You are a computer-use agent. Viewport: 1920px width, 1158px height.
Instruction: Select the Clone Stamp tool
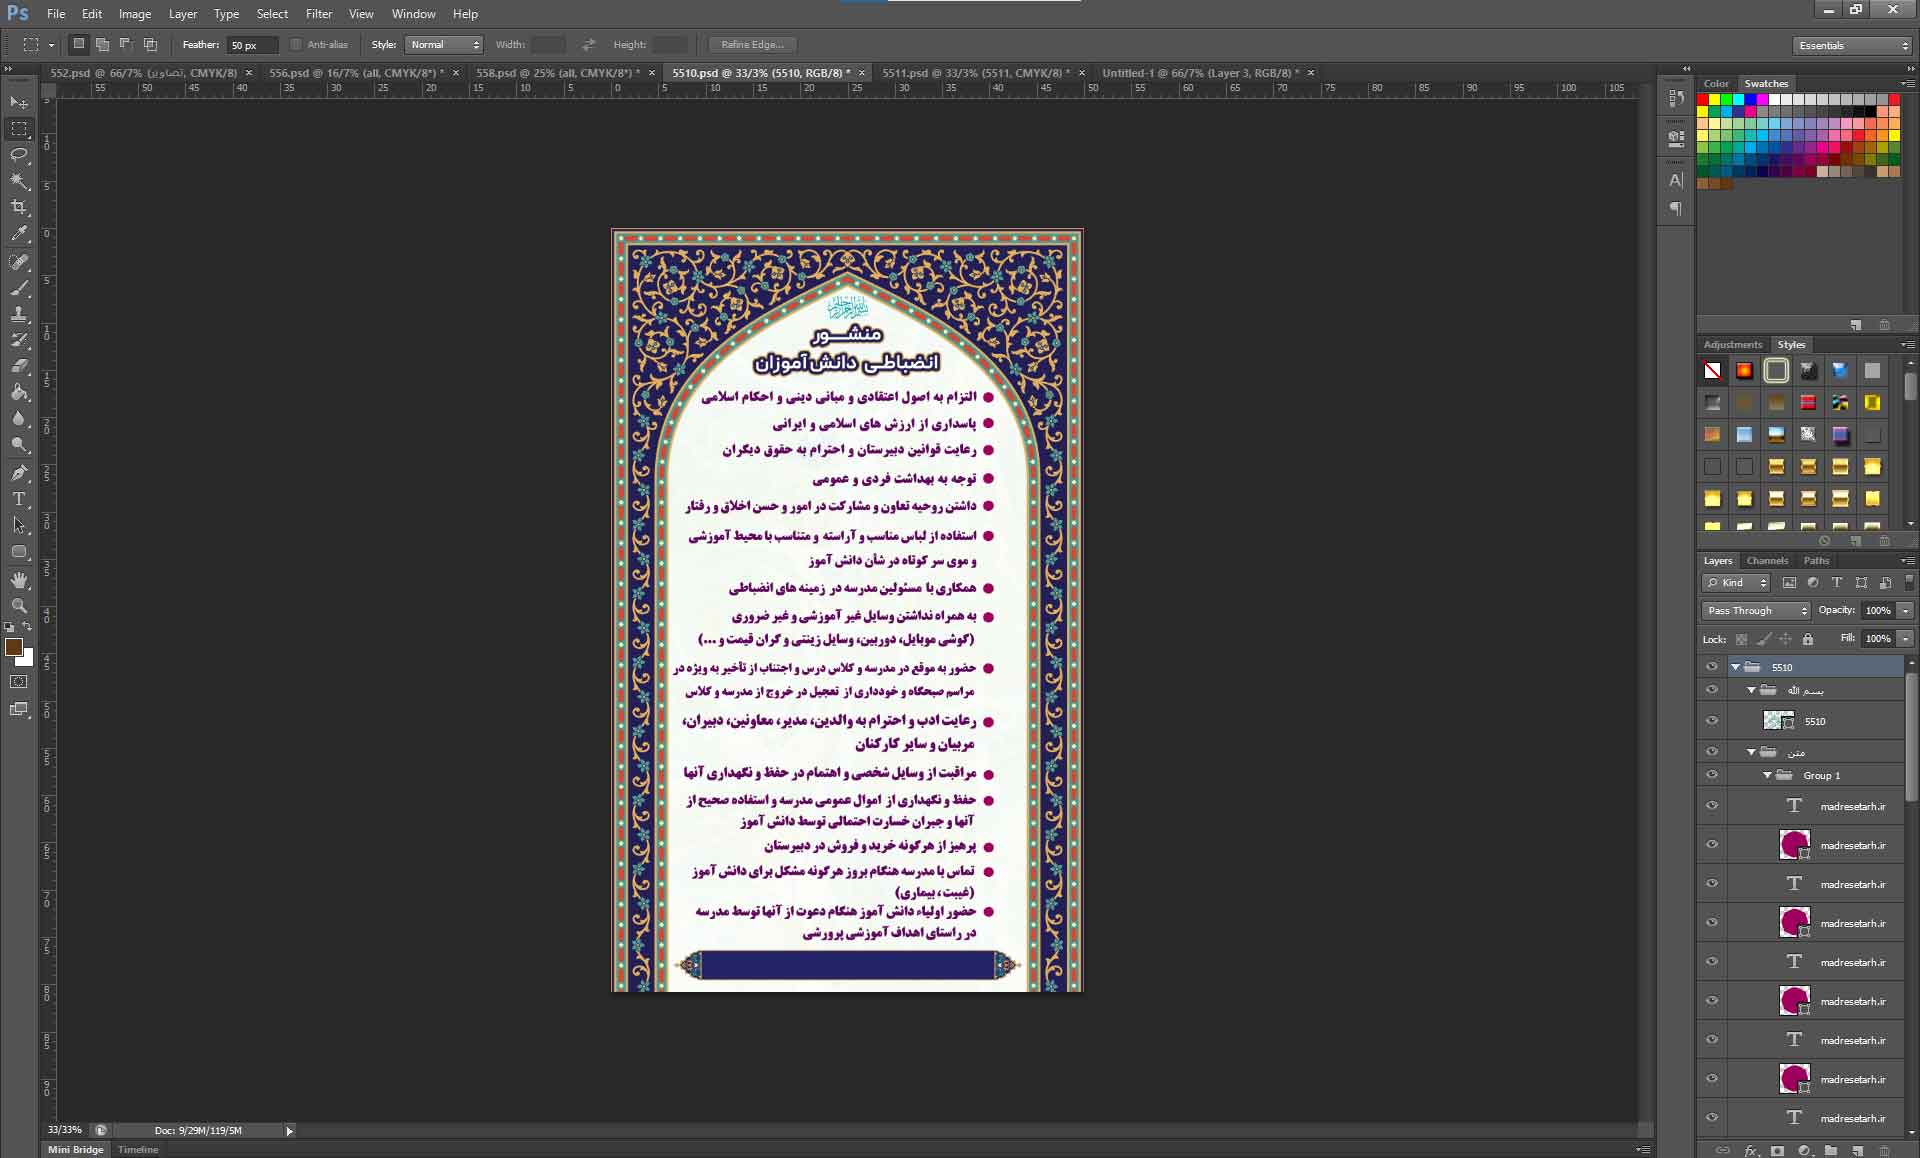[19, 314]
